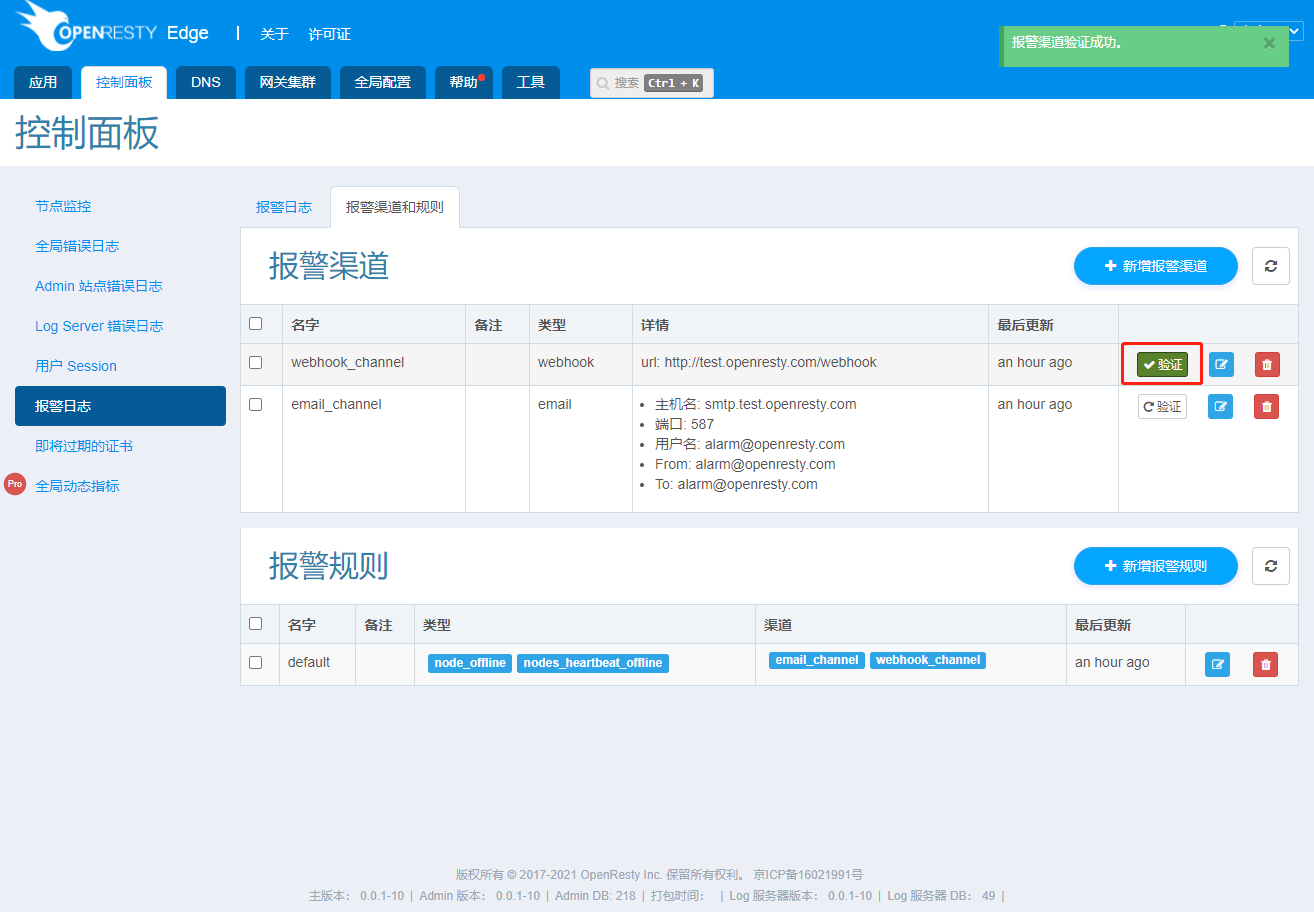Image resolution: width=1314 pixels, height=912 pixels.
Task: Click the email_channel name cell
Action: click(x=336, y=404)
